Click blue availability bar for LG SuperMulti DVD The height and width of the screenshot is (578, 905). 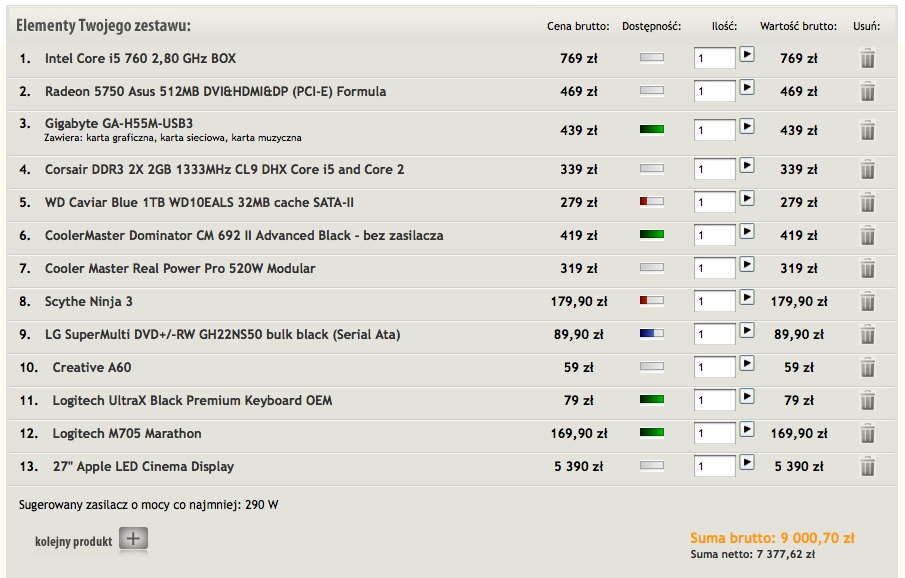(652, 333)
